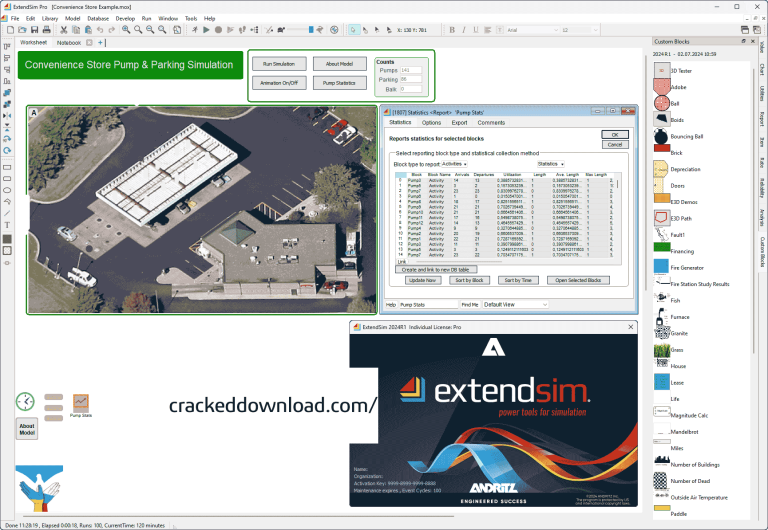
Task: Click the Zoom out magnifier icon
Action: click(150, 30)
